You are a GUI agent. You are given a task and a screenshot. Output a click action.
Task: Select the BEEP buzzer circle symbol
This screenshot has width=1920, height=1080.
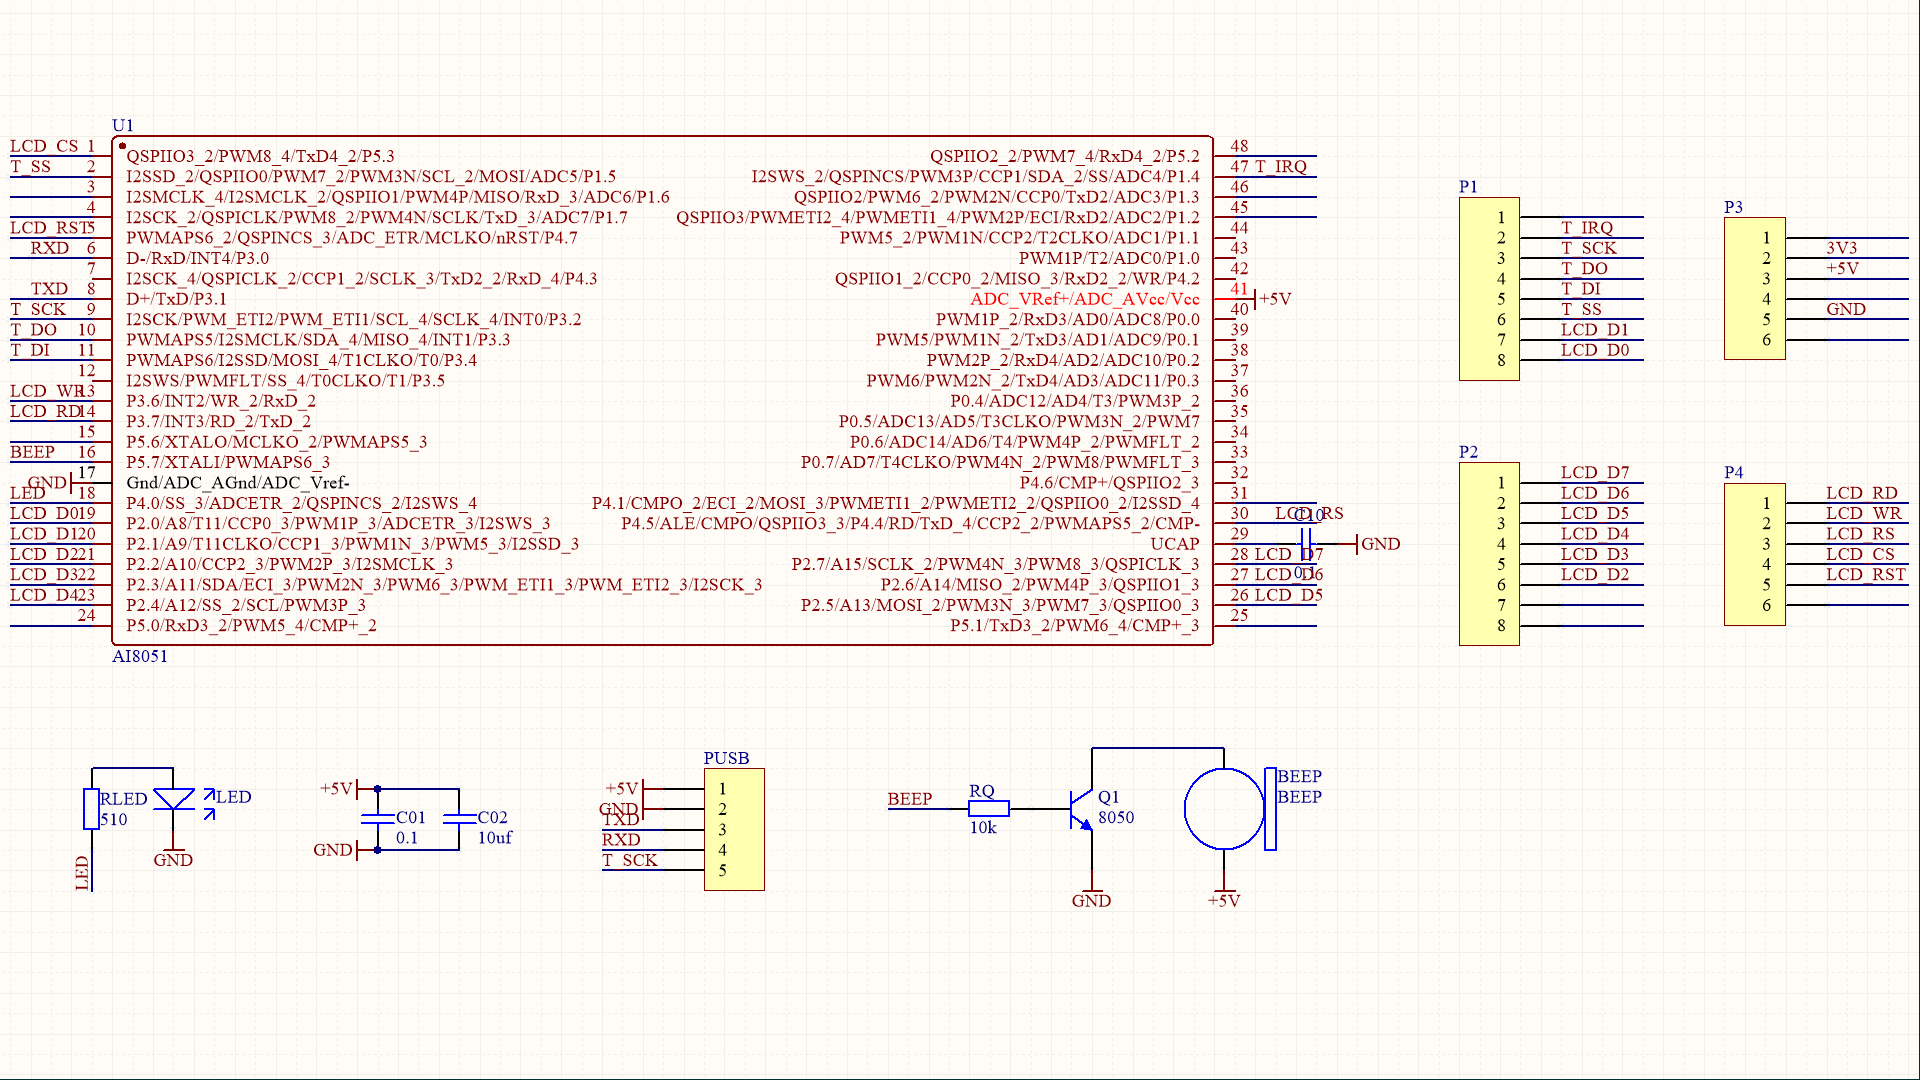1223,809
